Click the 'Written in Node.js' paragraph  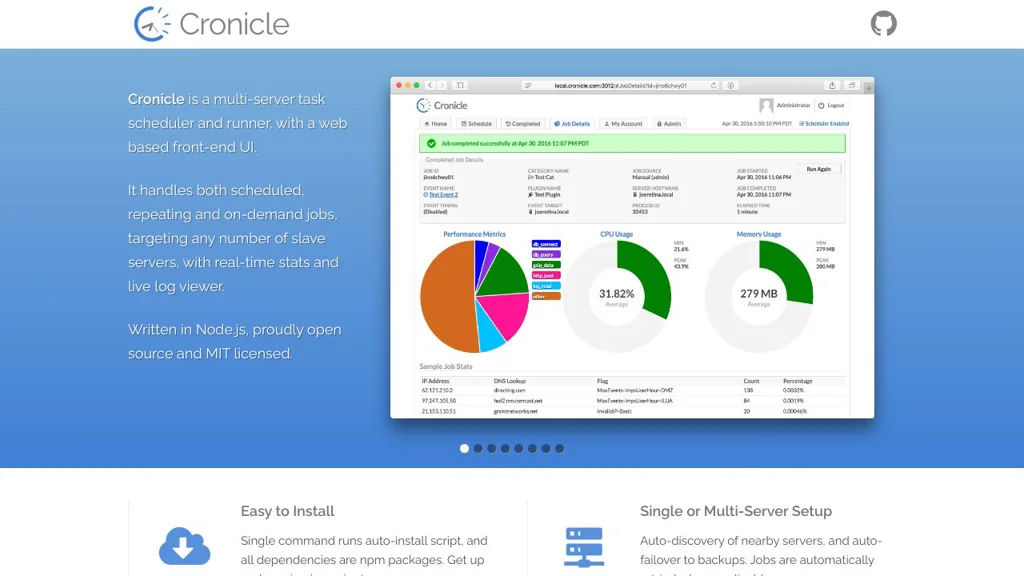tap(234, 342)
